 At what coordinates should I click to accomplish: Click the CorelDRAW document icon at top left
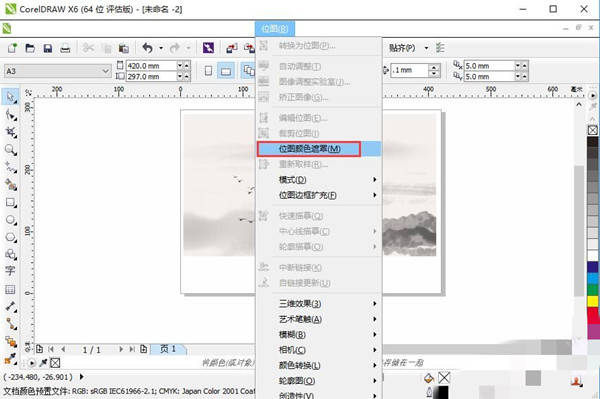tap(7, 28)
